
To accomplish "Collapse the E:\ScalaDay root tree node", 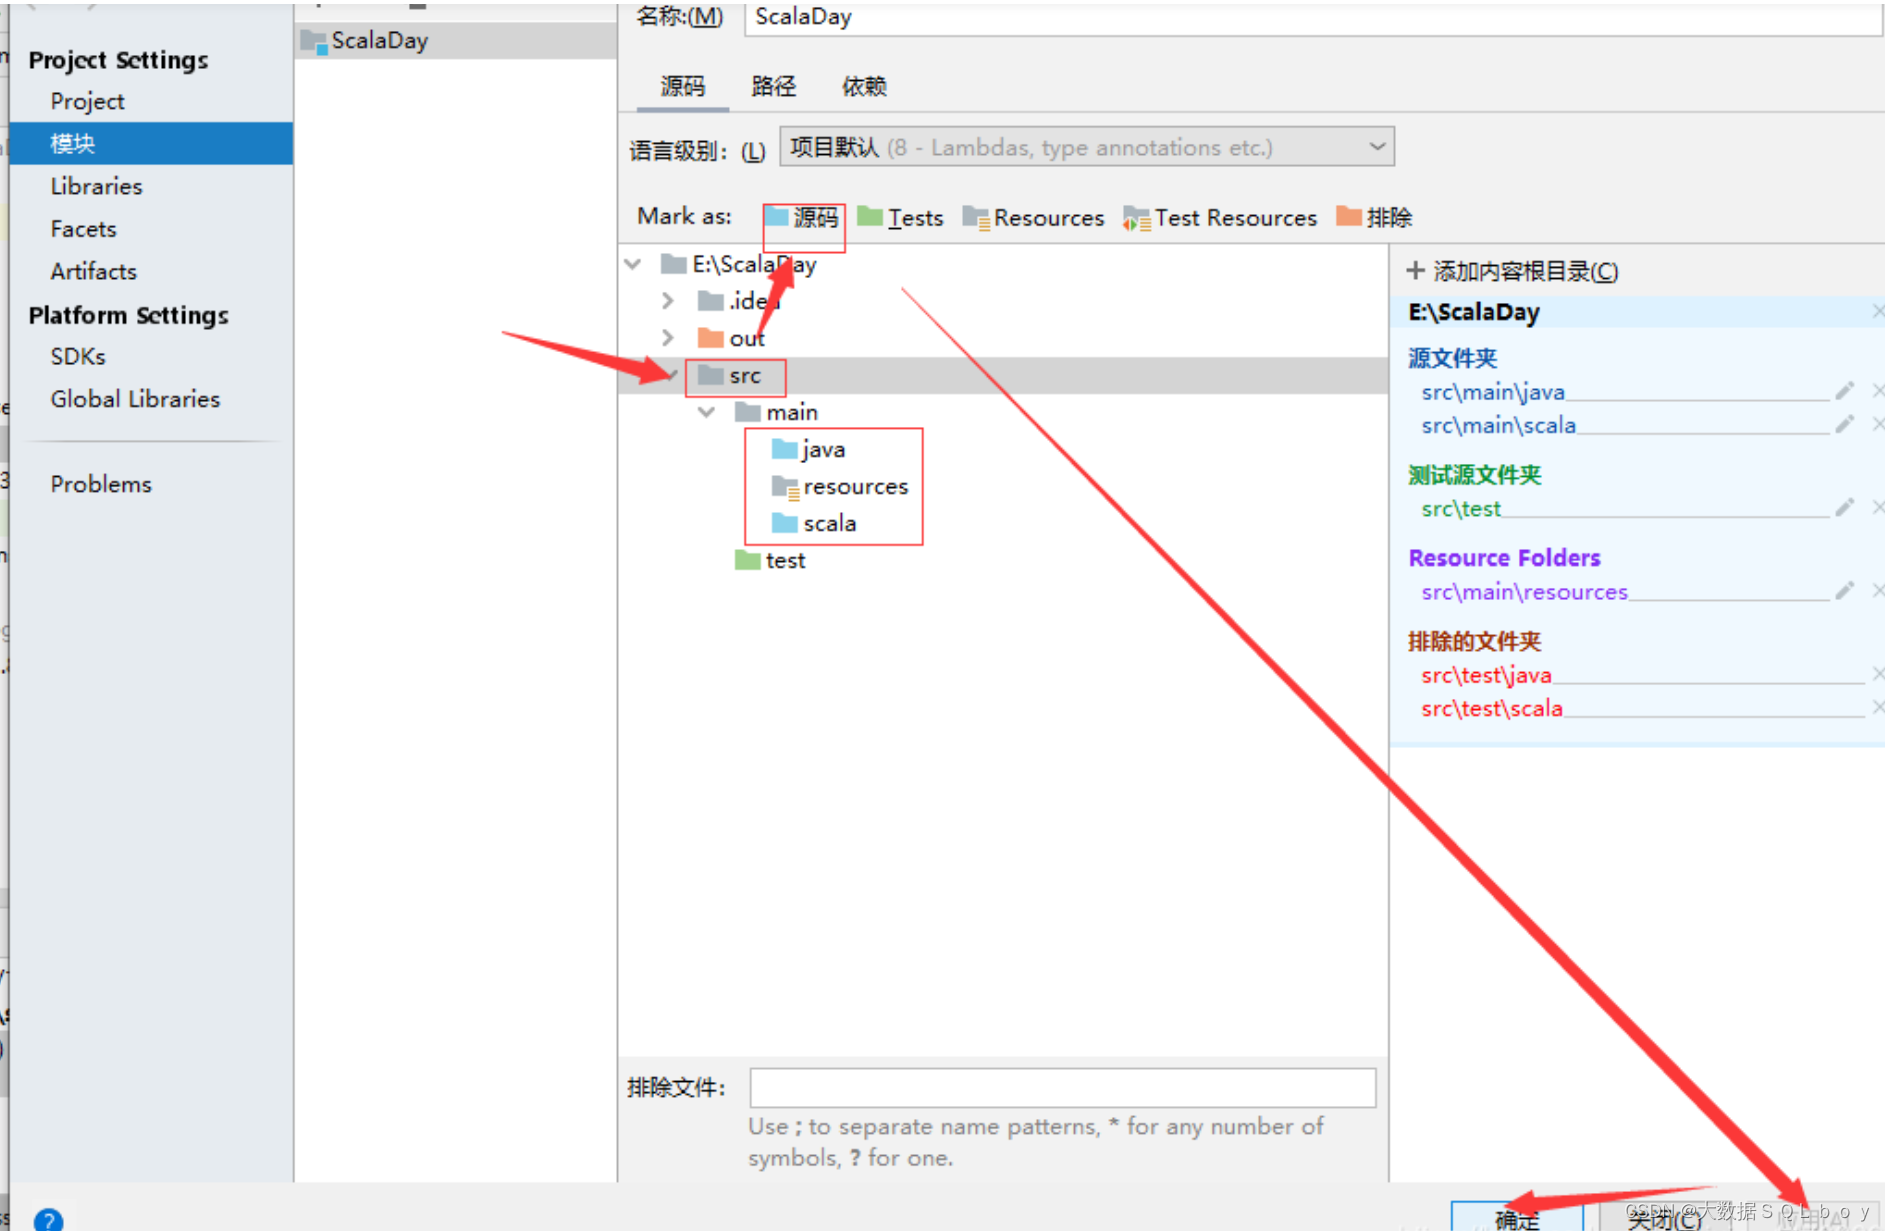I will [x=633, y=264].
